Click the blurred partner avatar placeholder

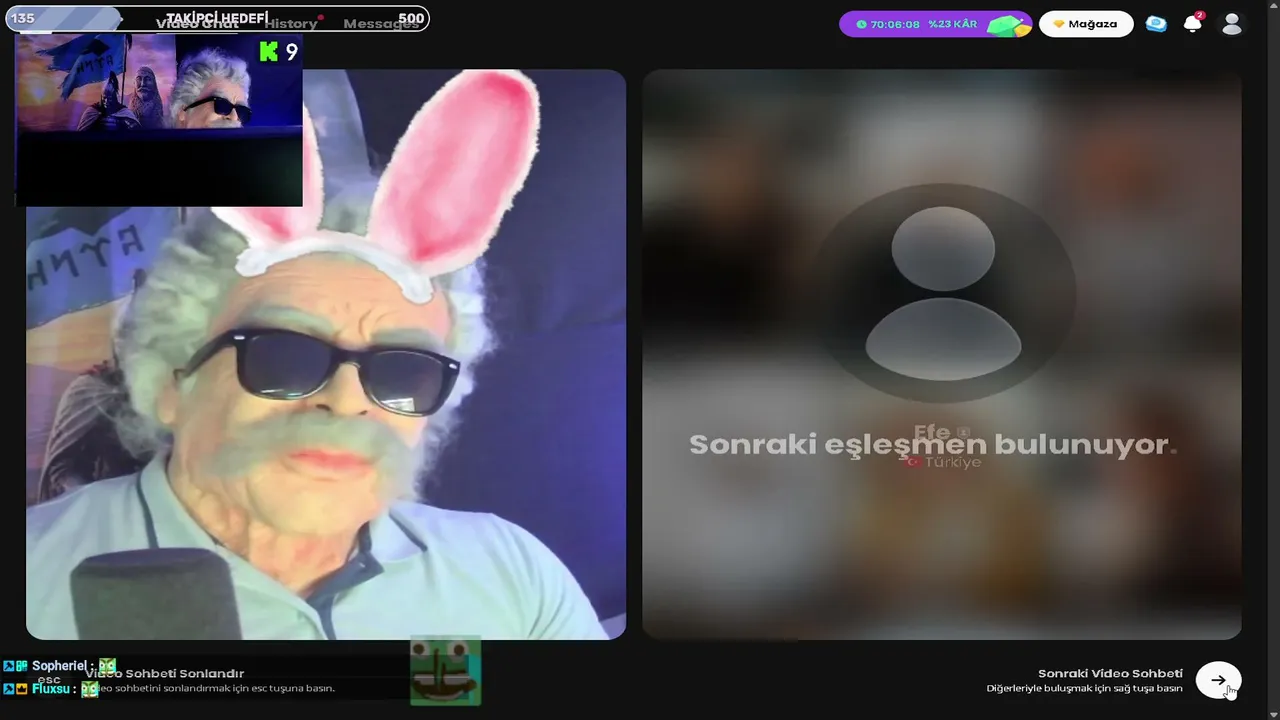click(x=943, y=293)
